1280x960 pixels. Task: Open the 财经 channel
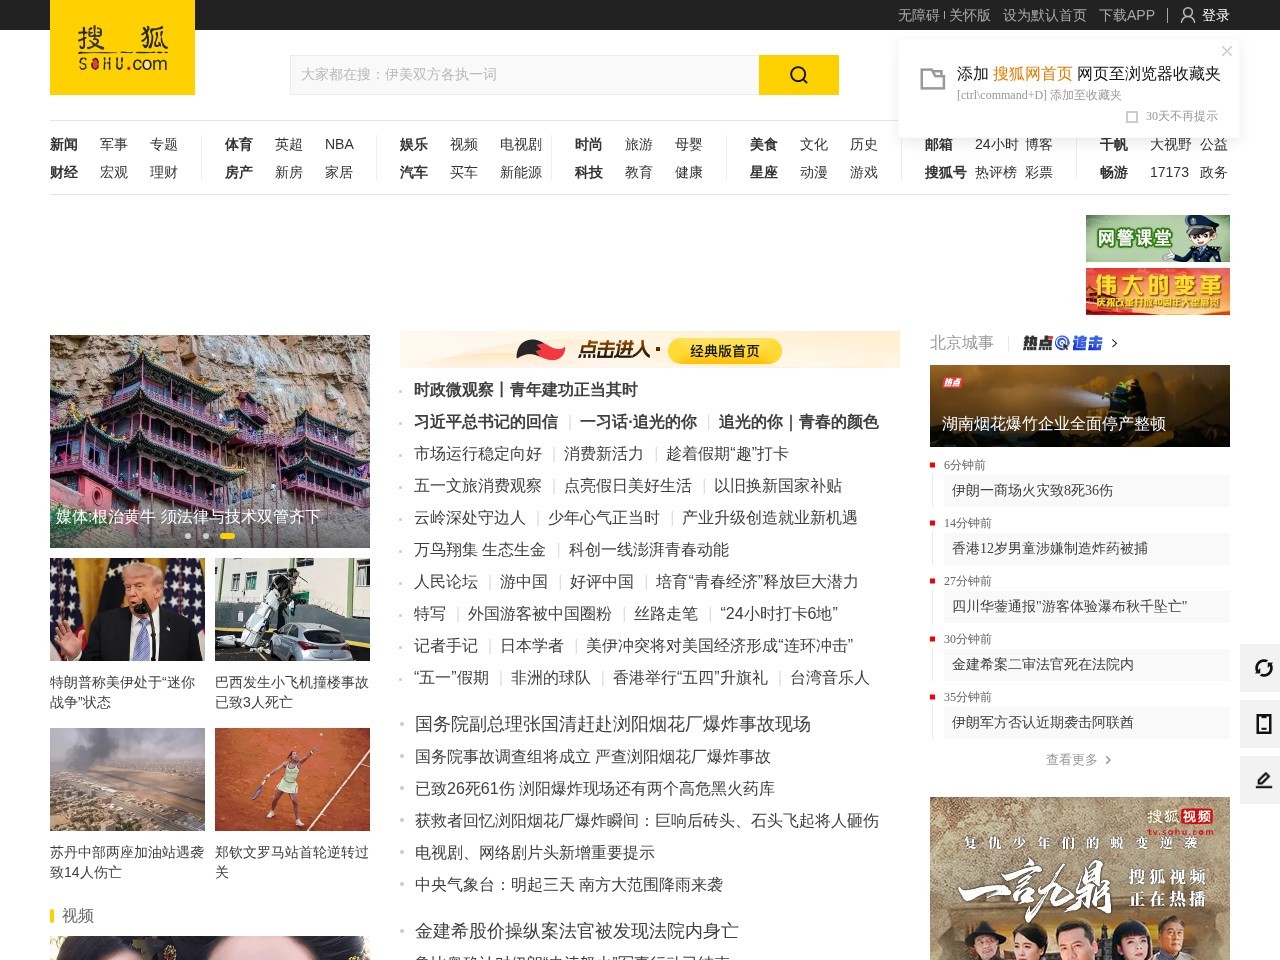pos(64,172)
